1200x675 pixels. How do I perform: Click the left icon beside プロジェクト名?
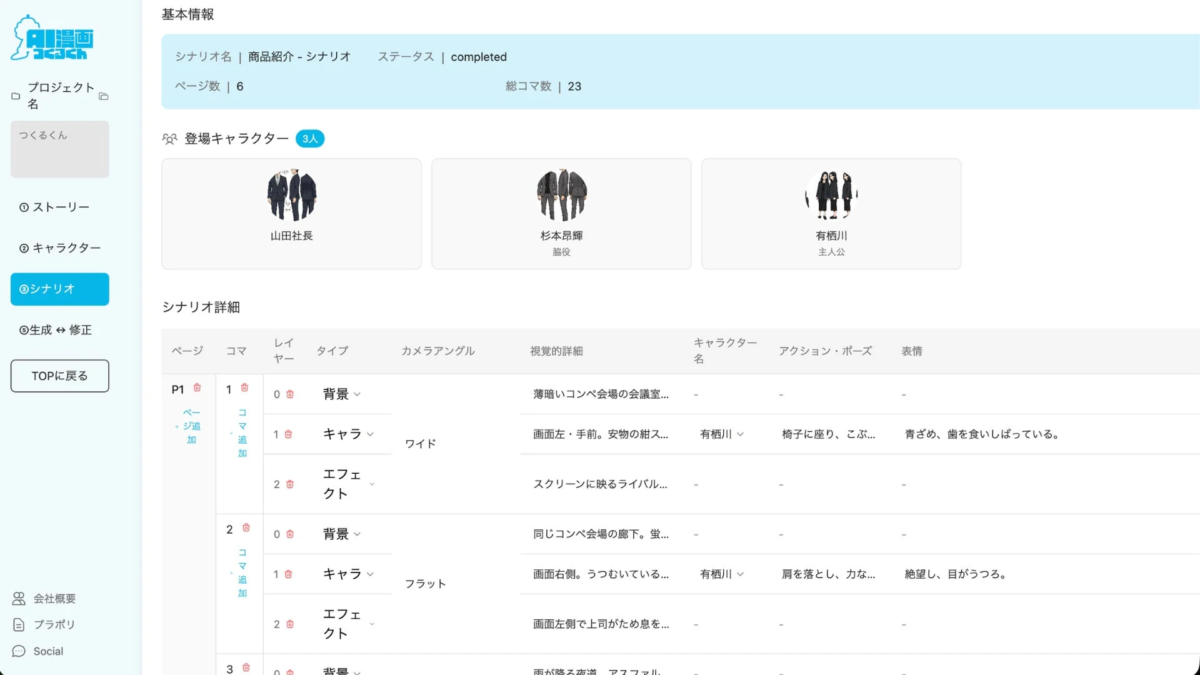pos(16,96)
